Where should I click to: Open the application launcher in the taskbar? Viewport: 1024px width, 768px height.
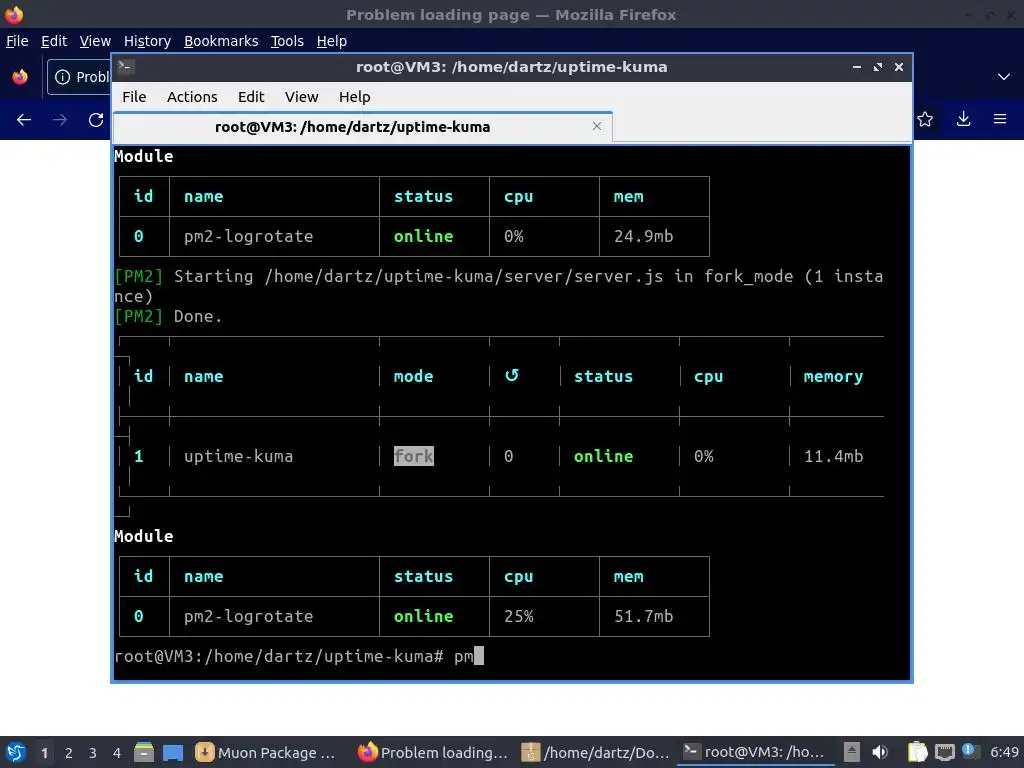[16, 752]
